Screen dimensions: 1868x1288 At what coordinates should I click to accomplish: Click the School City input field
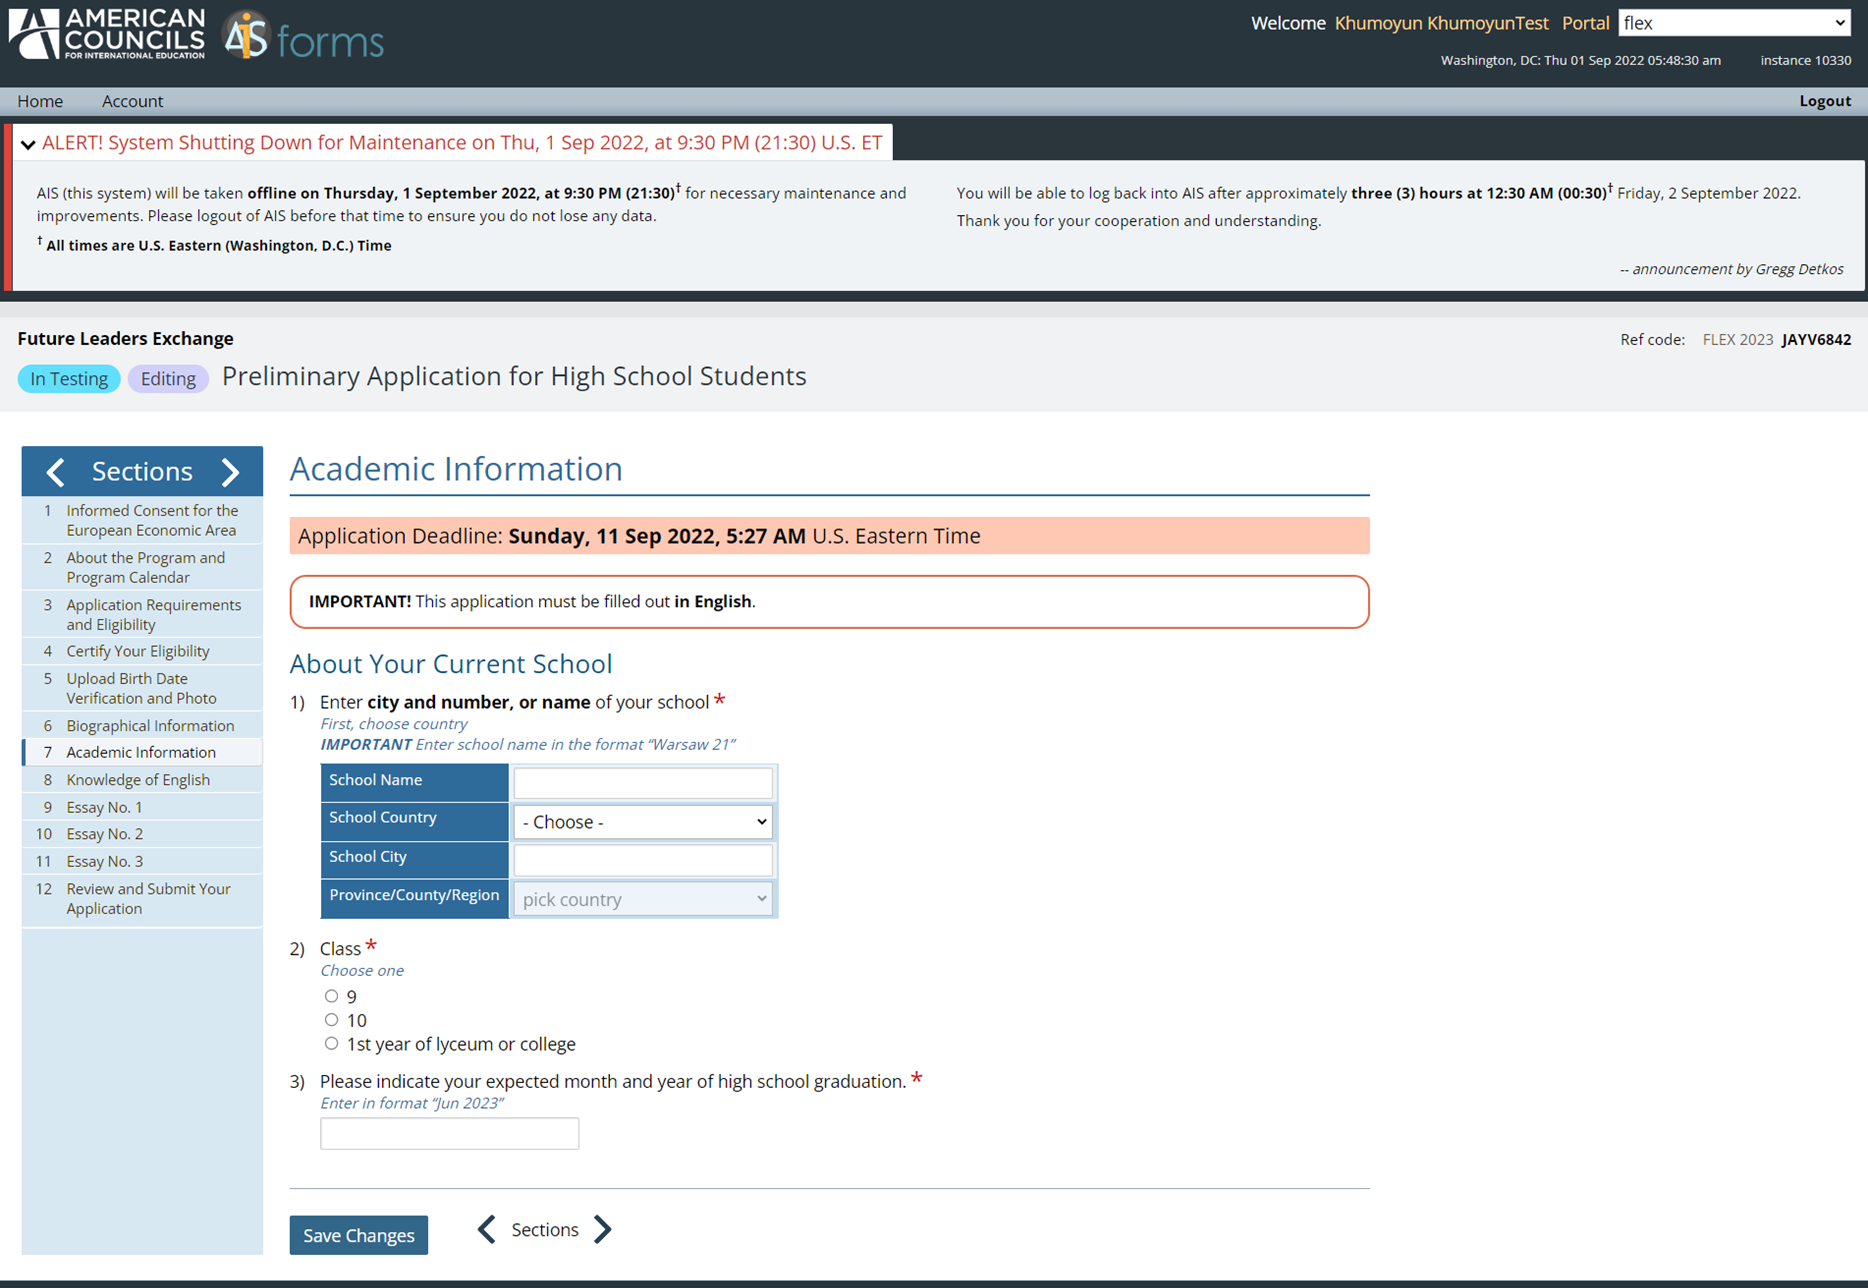[x=643, y=860]
